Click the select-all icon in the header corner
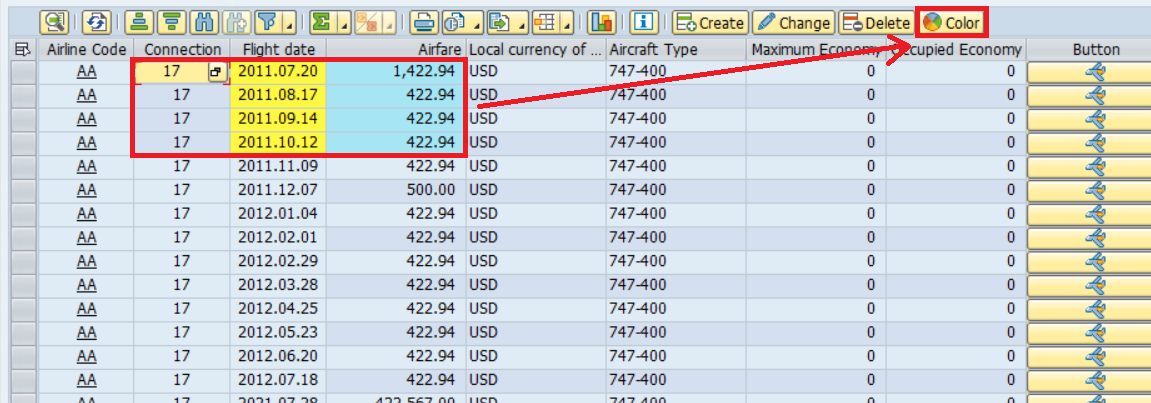This screenshot has height=403, width=1151. coord(23,50)
